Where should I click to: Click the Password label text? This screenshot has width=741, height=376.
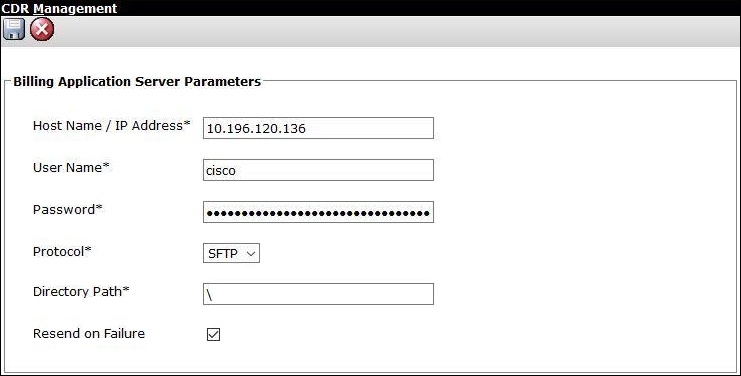pos(68,210)
